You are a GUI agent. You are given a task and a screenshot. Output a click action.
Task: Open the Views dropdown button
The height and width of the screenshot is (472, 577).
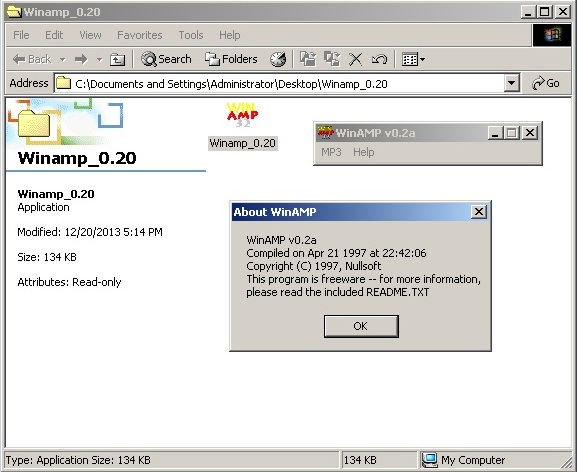pos(413,59)
